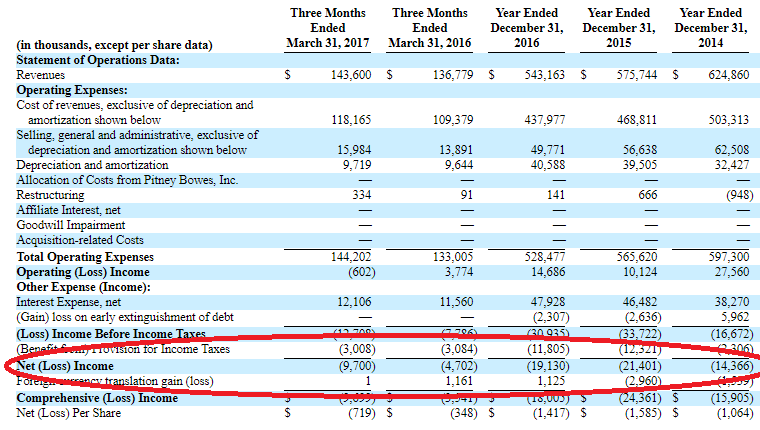Click restructuring value (948)
This screenshot has width=760, height=430.
tap(740, 195)
